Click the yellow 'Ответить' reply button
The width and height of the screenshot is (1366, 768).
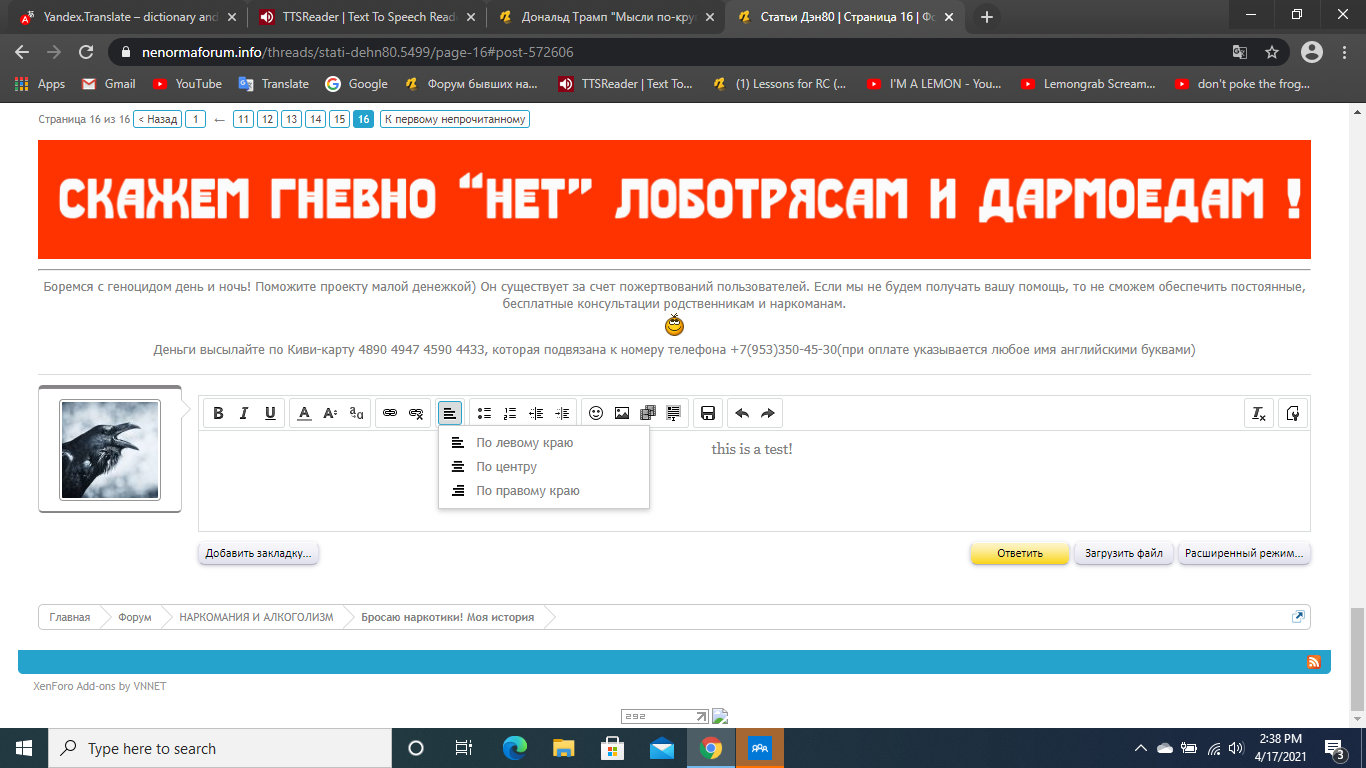1019,553
